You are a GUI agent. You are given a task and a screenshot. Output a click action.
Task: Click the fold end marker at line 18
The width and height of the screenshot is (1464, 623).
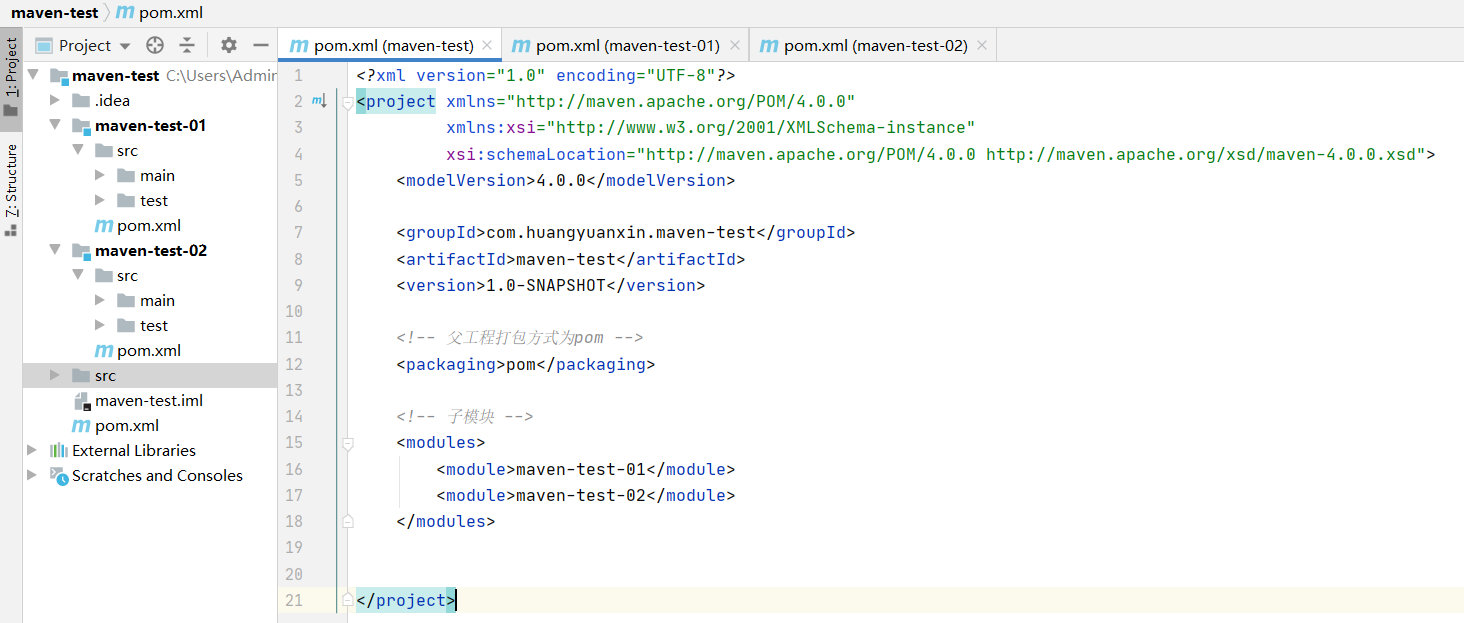347,521
